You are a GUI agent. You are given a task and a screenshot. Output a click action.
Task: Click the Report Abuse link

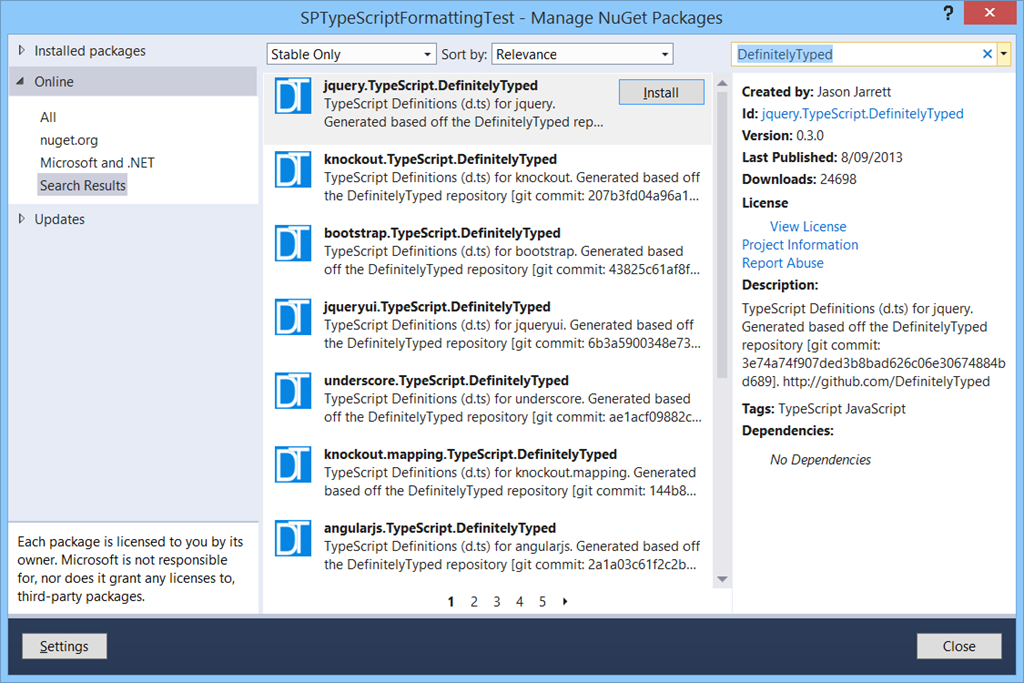point(782,263)
